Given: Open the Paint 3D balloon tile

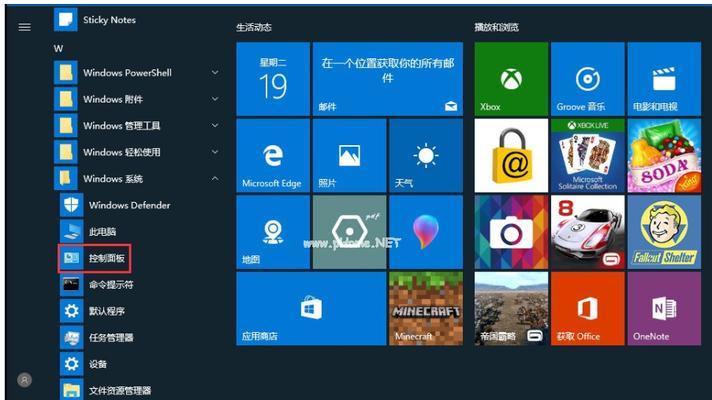Looking at the screenshot, I should (426, 232).
